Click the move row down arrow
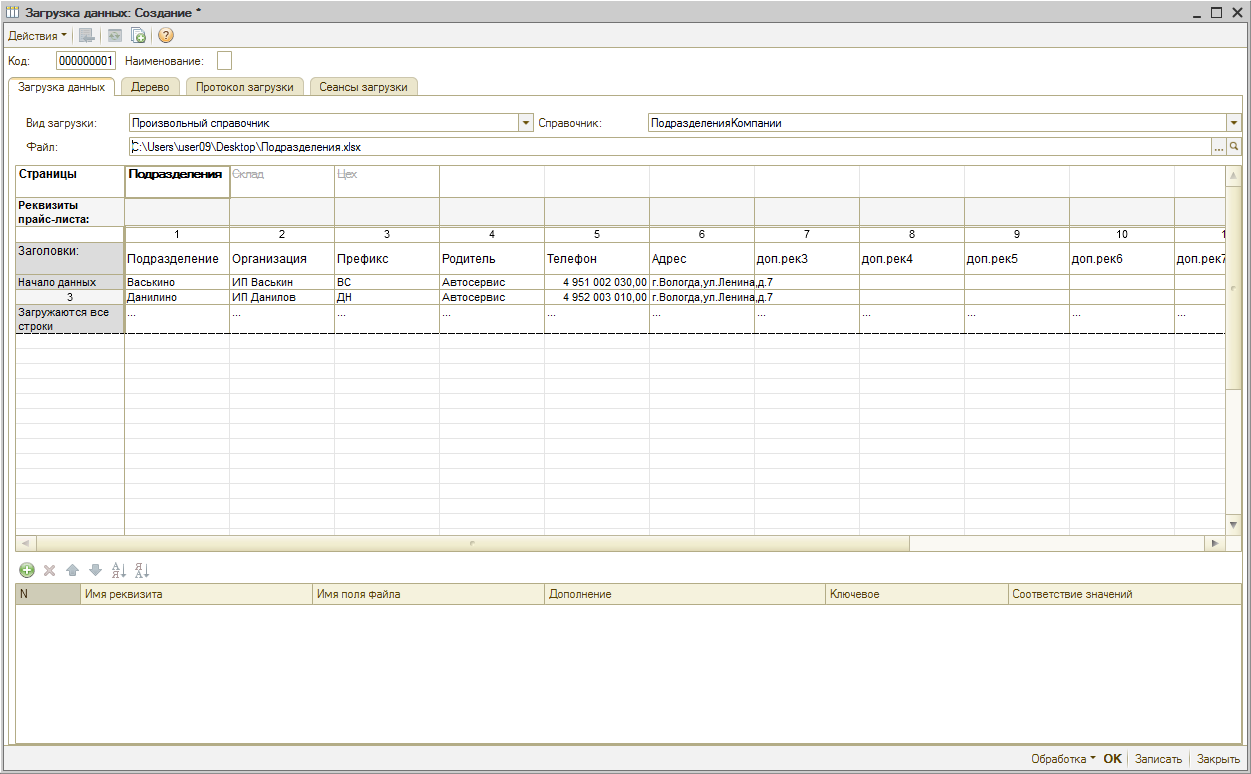Viewport: 1251px width, 774px height. pyautogui.click(x=95, y=570)
